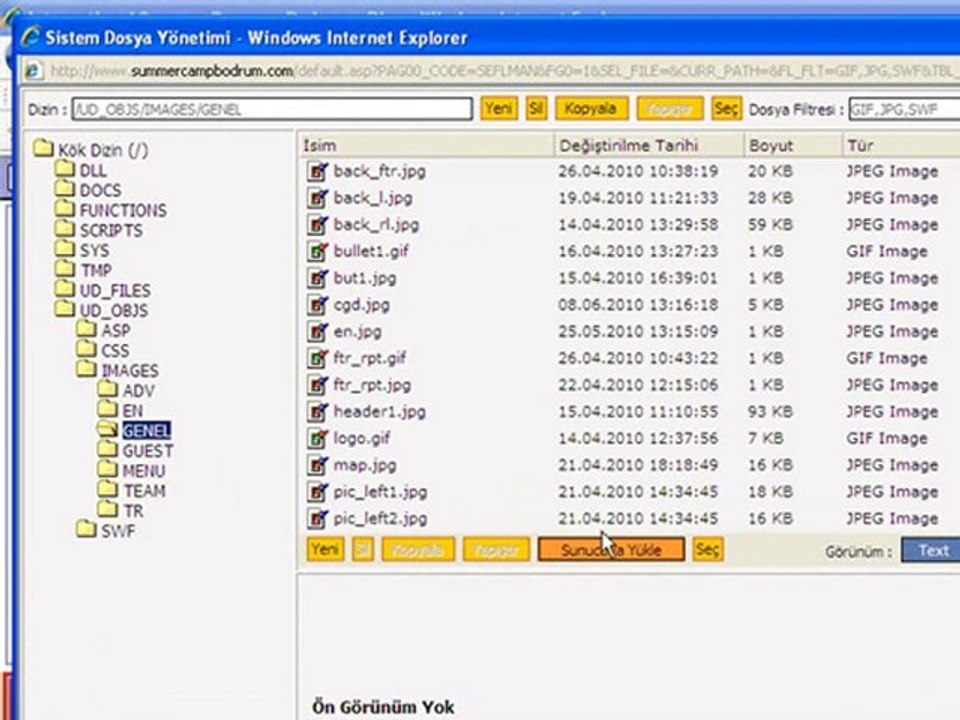This screenshot has width=960, height=720.
Task: Click the SCRIPTS folder icon
Action: (x=64, y=229)
